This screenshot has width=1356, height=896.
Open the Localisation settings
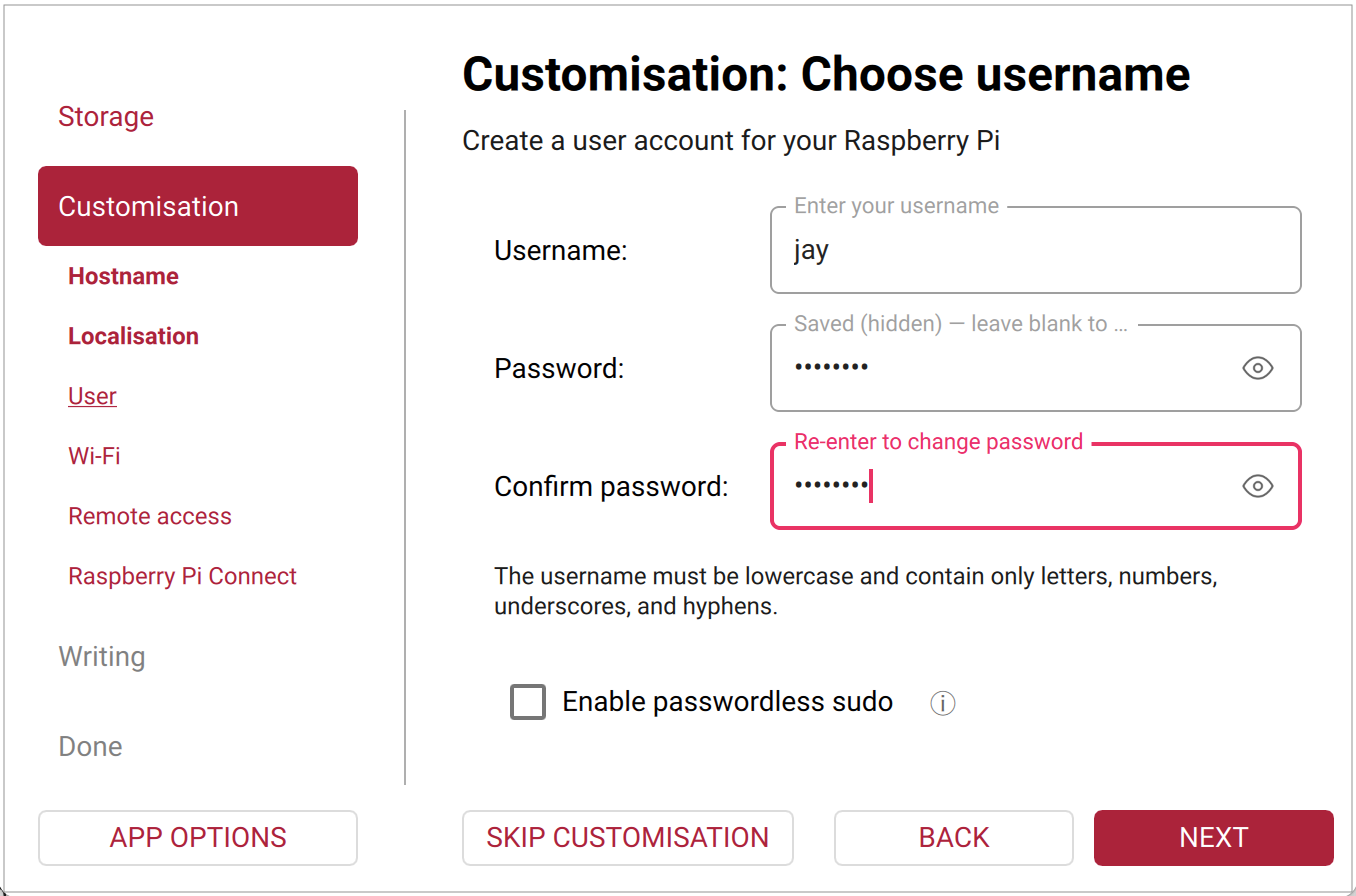click(x=133, y=336)
